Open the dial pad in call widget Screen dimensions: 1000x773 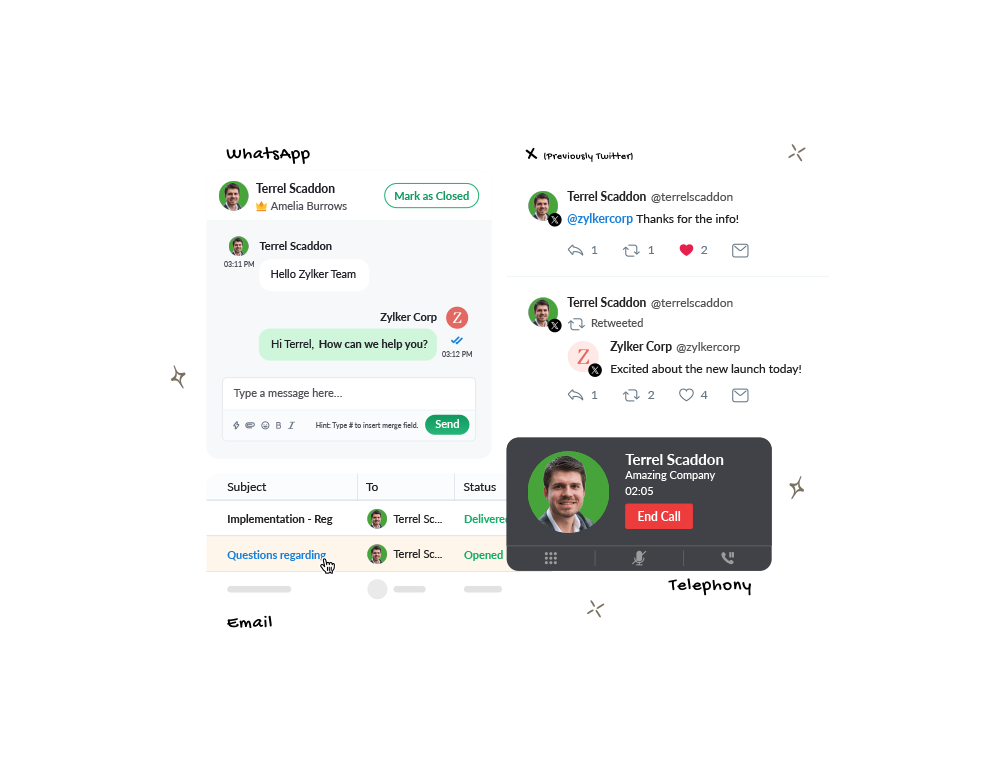coord(550,558)
